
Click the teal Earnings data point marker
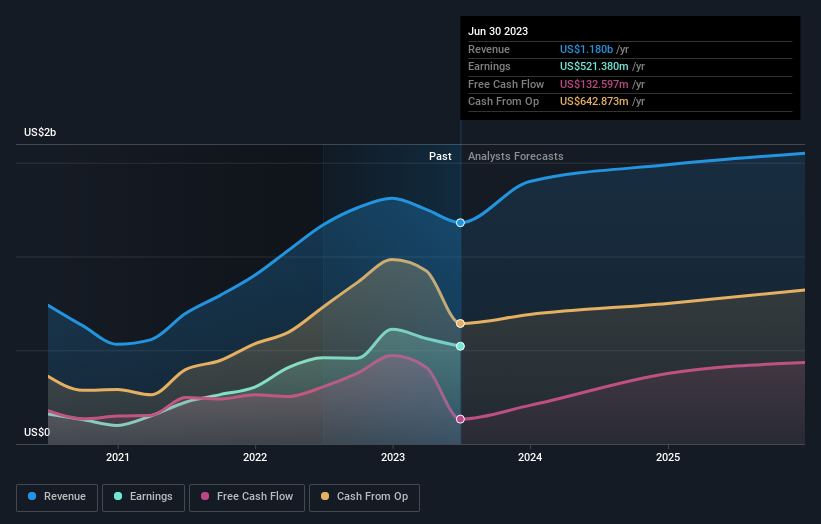460,346
